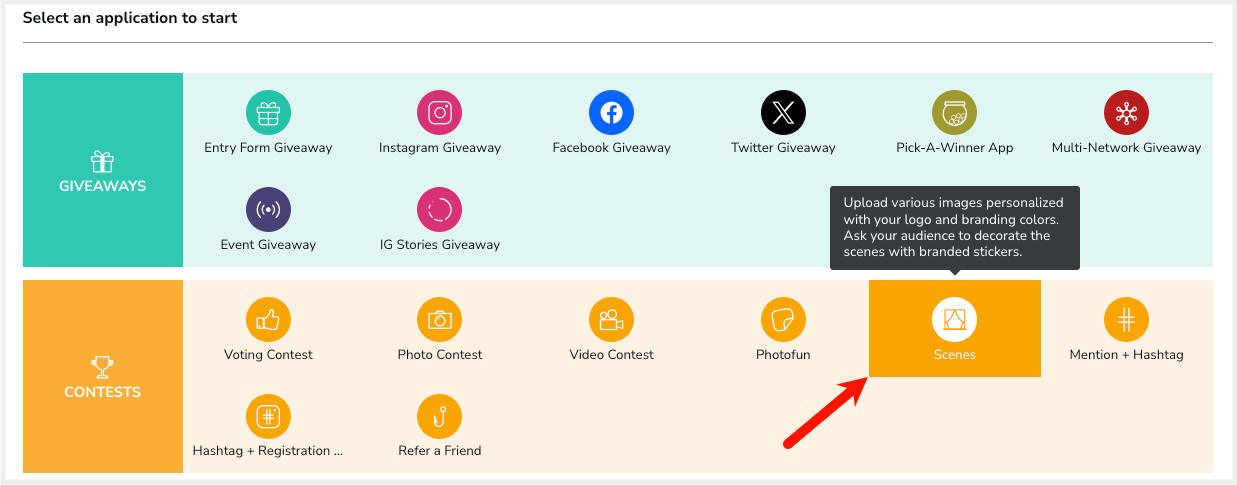
Task: Select the CONTESTS category panel
Action: coord(103,376)
